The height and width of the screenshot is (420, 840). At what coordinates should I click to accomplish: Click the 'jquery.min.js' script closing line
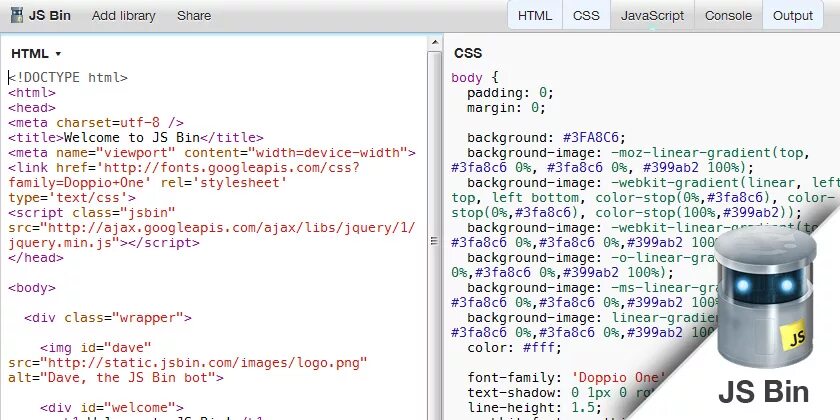(103, 243)
